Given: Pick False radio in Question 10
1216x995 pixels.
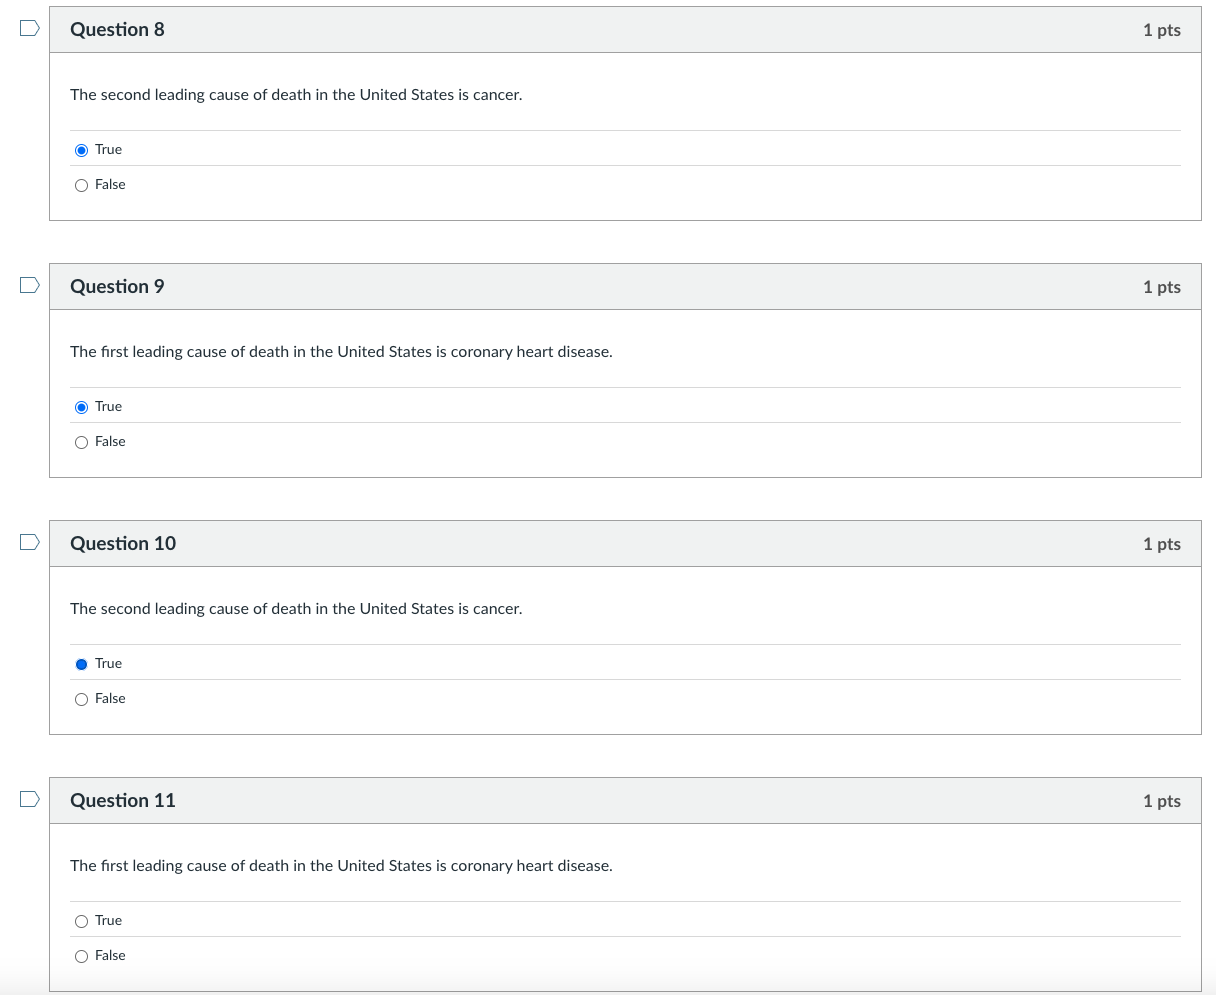Looking at the screenshot, I should click(x=82, y=699).
